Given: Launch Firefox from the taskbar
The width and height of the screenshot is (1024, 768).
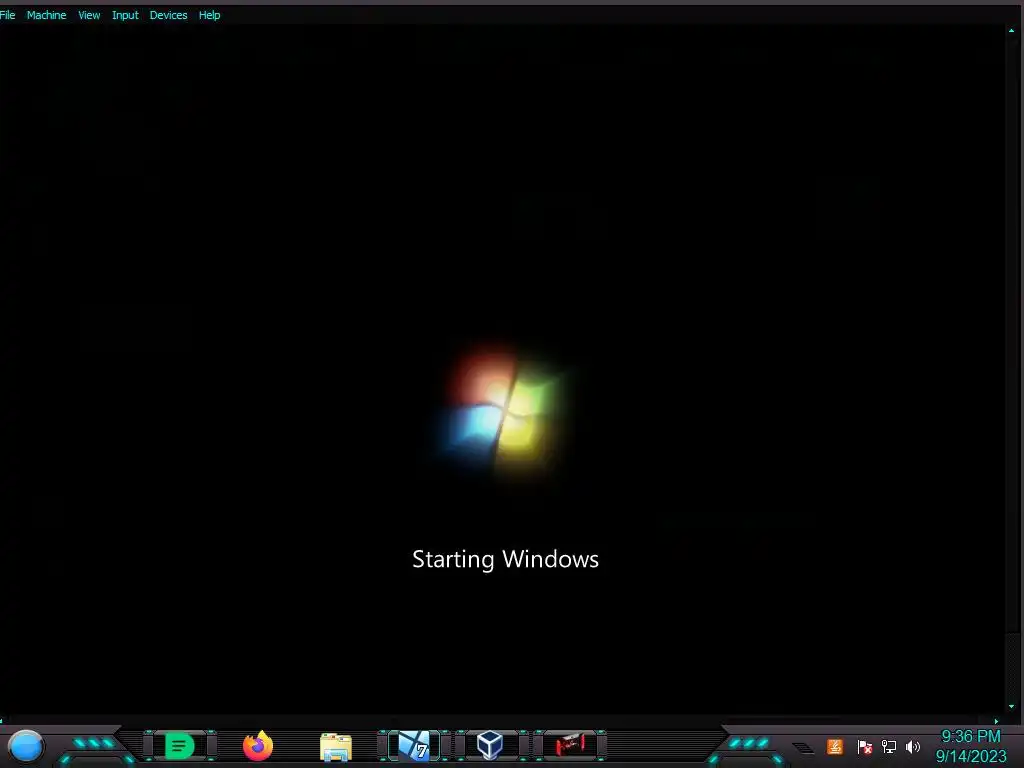Looking at the screenshot, I should (x=258, y=746).
